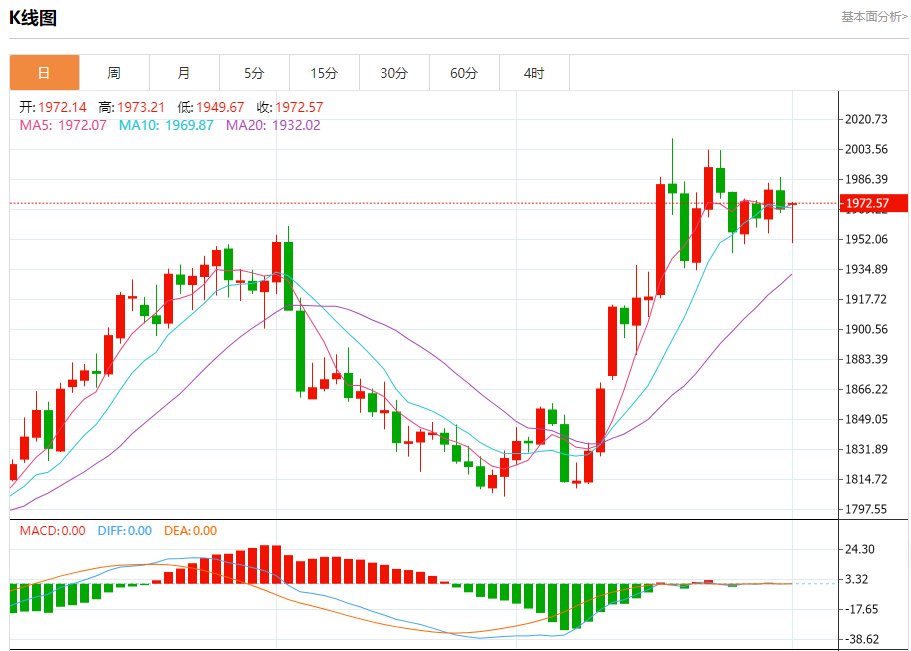Click the MA5: 1972.07 indicator label
This screenshot has width=911, height=651.
coord(63,126)
